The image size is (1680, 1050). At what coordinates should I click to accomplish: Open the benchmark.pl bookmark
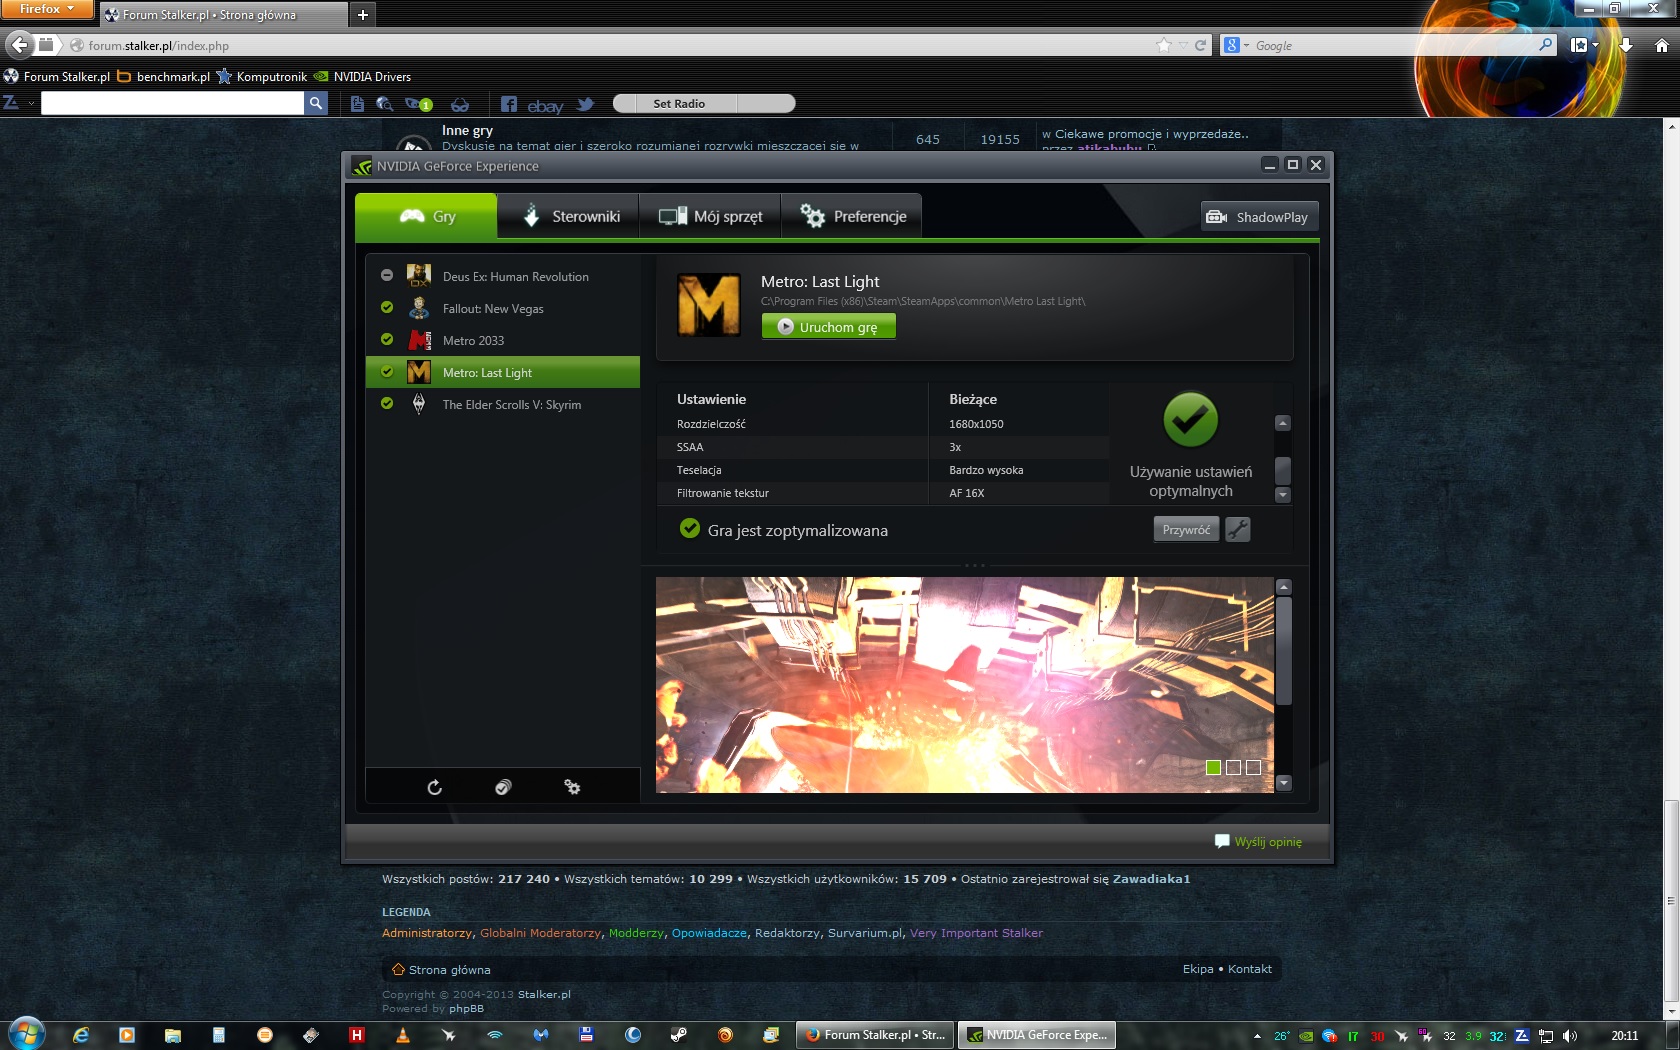164,76
